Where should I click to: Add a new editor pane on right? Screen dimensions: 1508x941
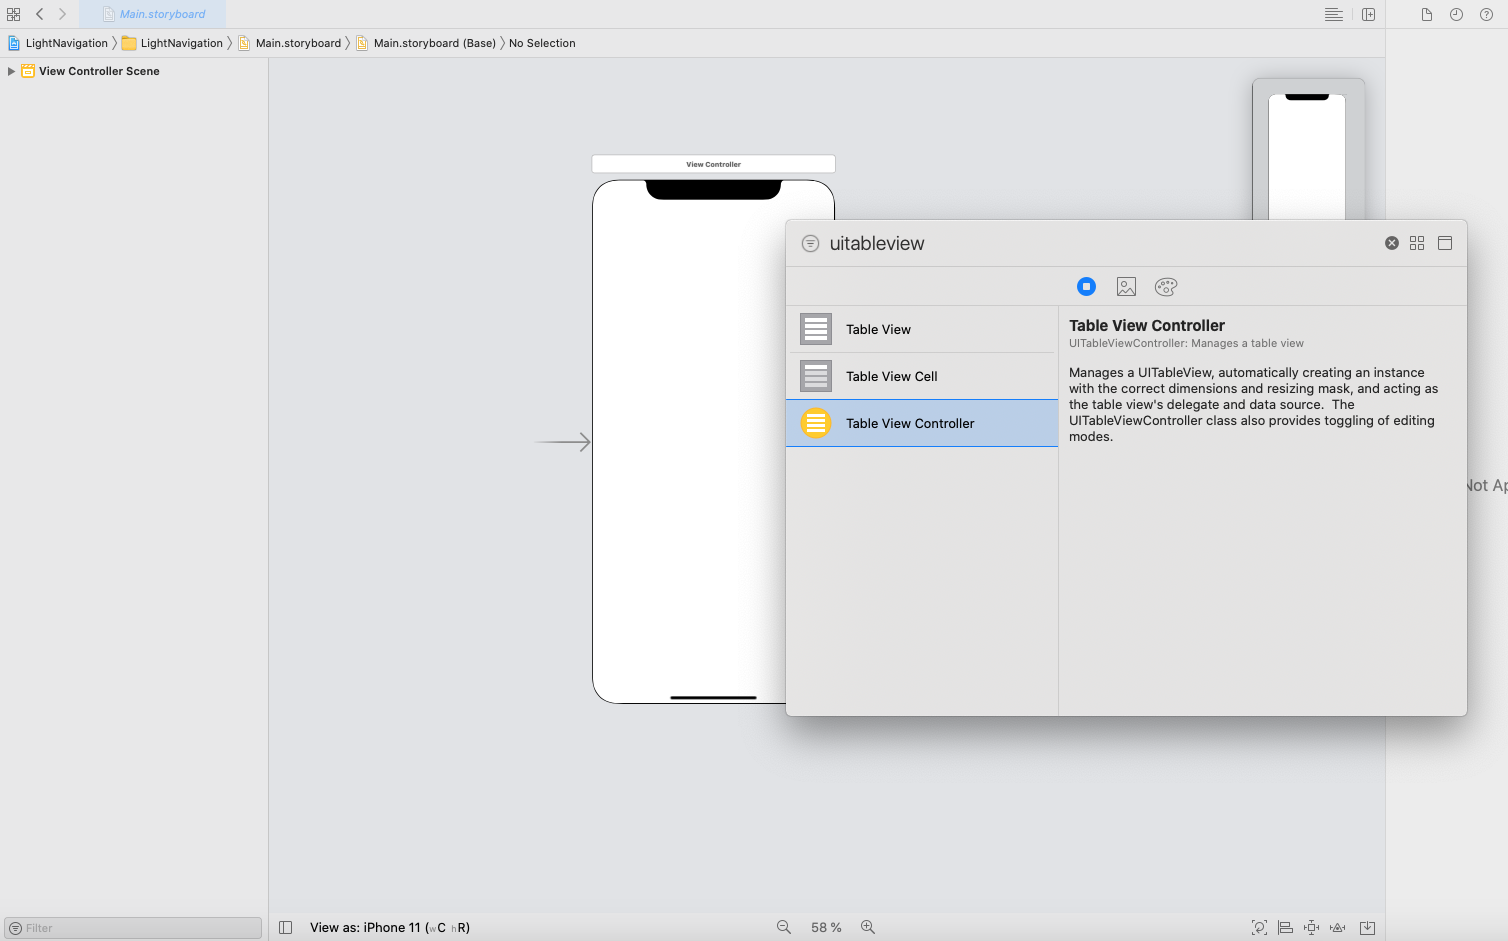coord(1368,14)
